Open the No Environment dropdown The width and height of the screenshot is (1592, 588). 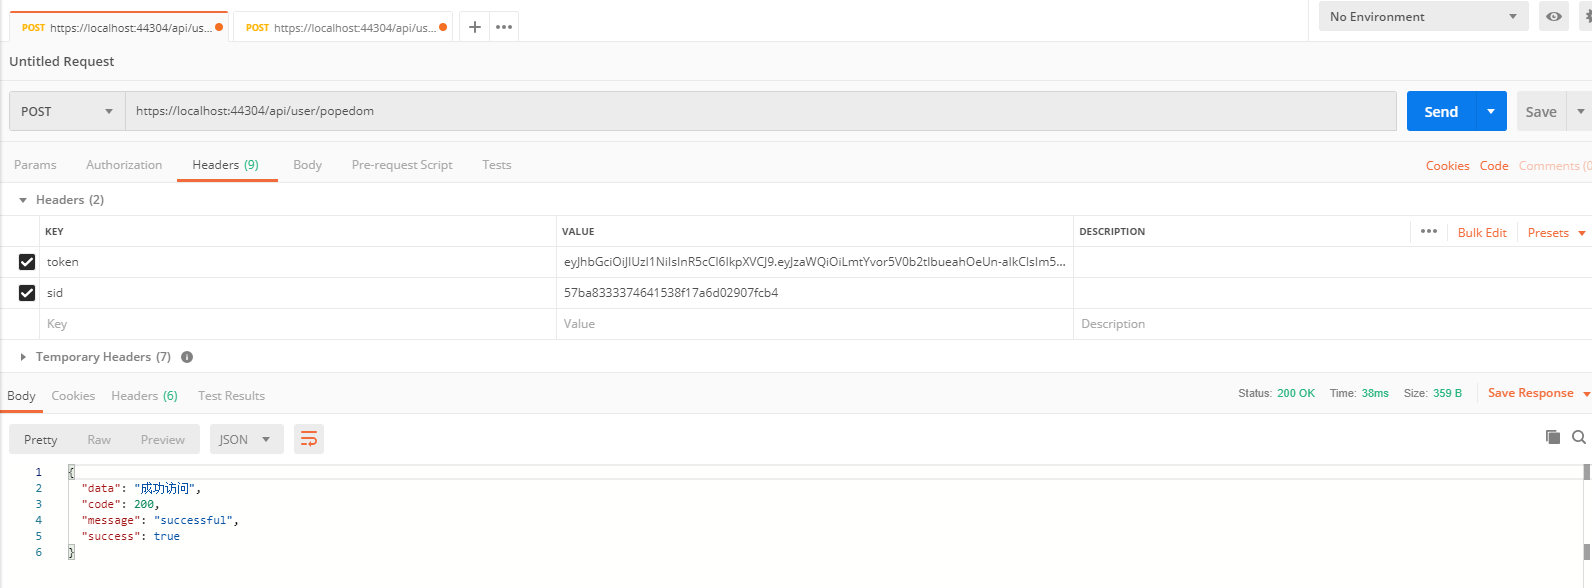(1422, 17)
